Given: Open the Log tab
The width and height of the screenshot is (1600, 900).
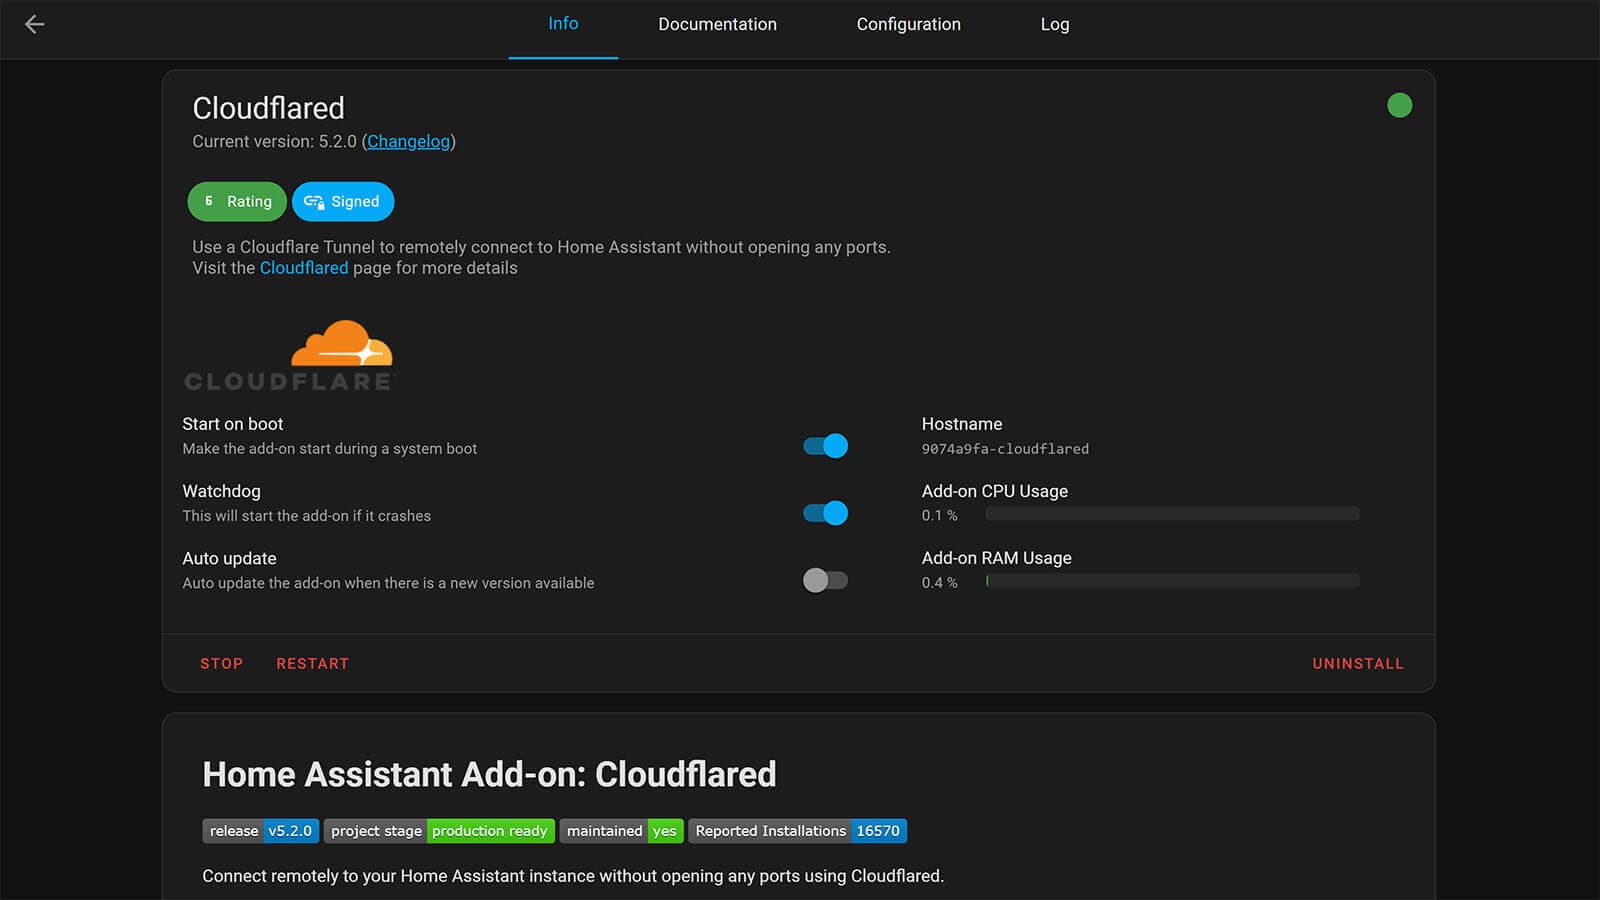Looking at the screenshot, I should pos(1054,24).
